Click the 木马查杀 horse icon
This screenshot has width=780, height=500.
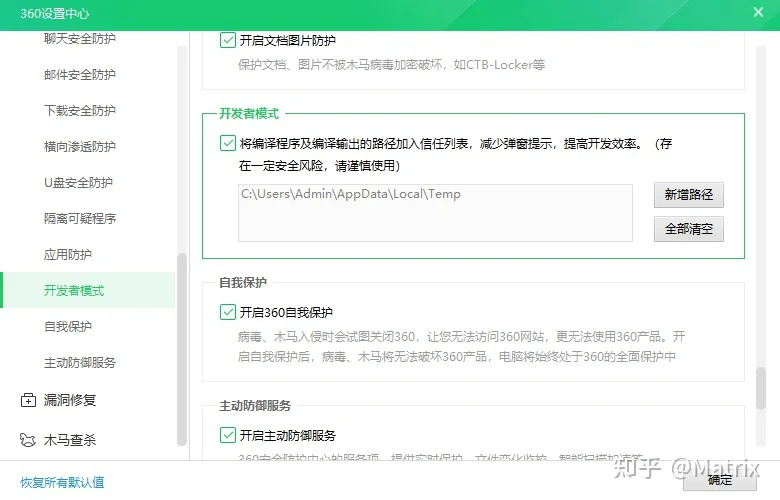click(28, 440)
